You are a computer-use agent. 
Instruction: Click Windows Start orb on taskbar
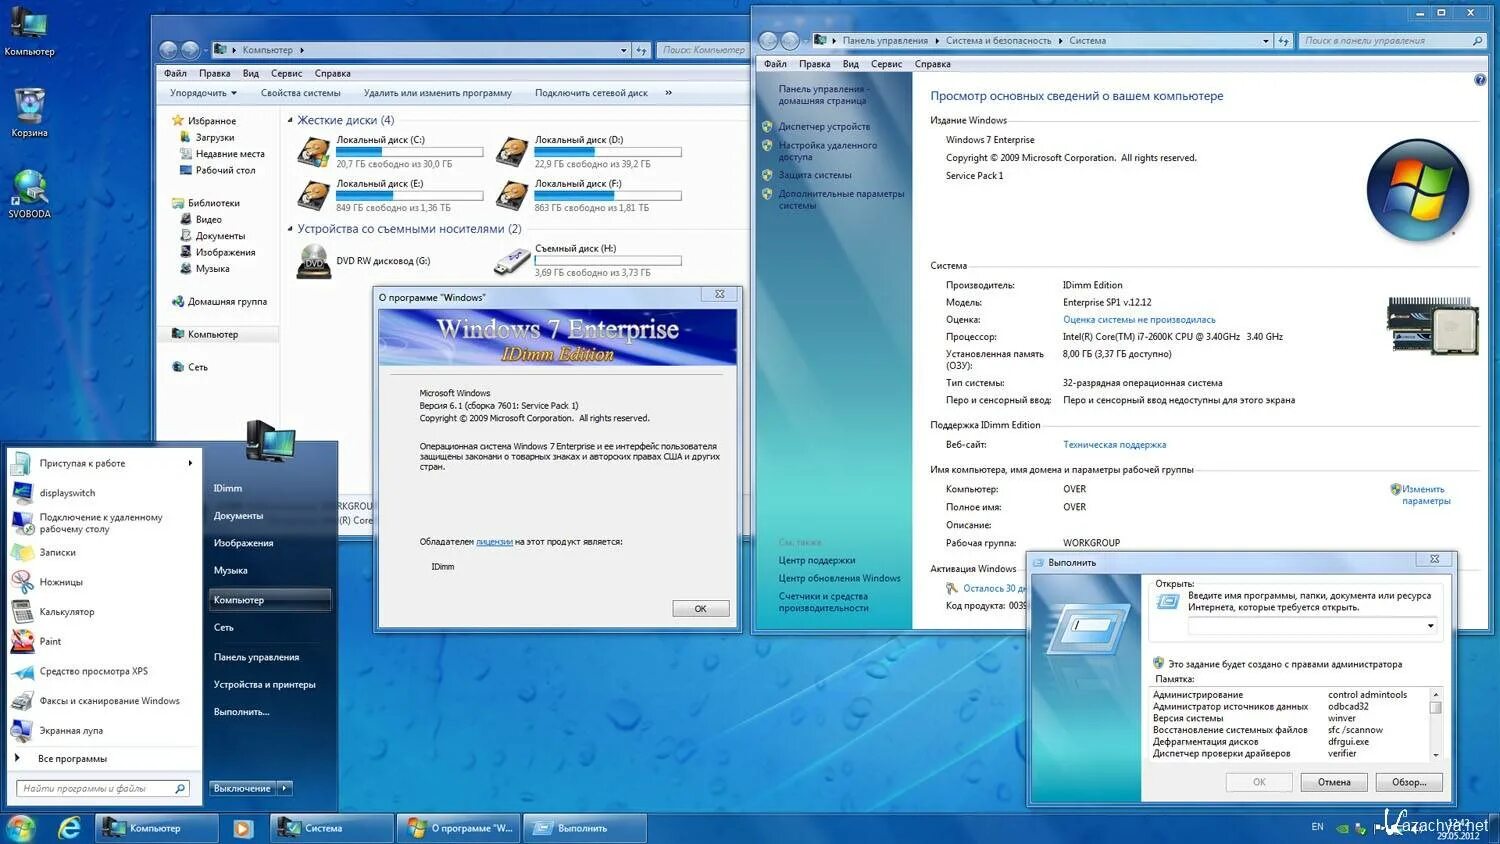pos(20,828)
